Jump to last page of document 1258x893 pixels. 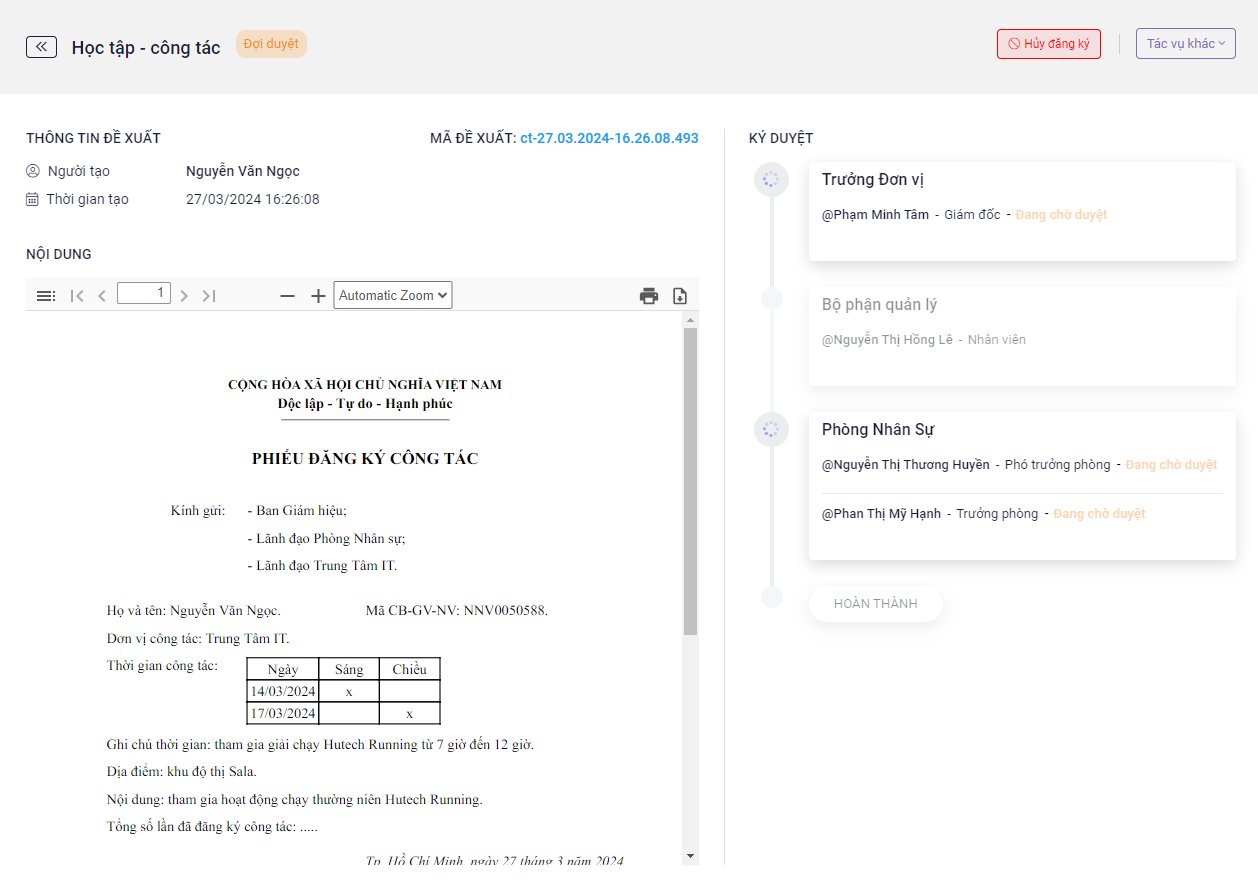(x=208, y=296)
